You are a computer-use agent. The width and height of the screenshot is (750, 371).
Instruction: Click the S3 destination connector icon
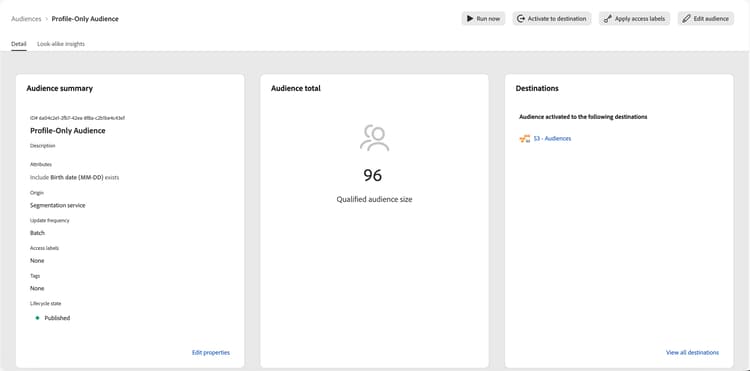pyautogui.click(x=524, y=139)
